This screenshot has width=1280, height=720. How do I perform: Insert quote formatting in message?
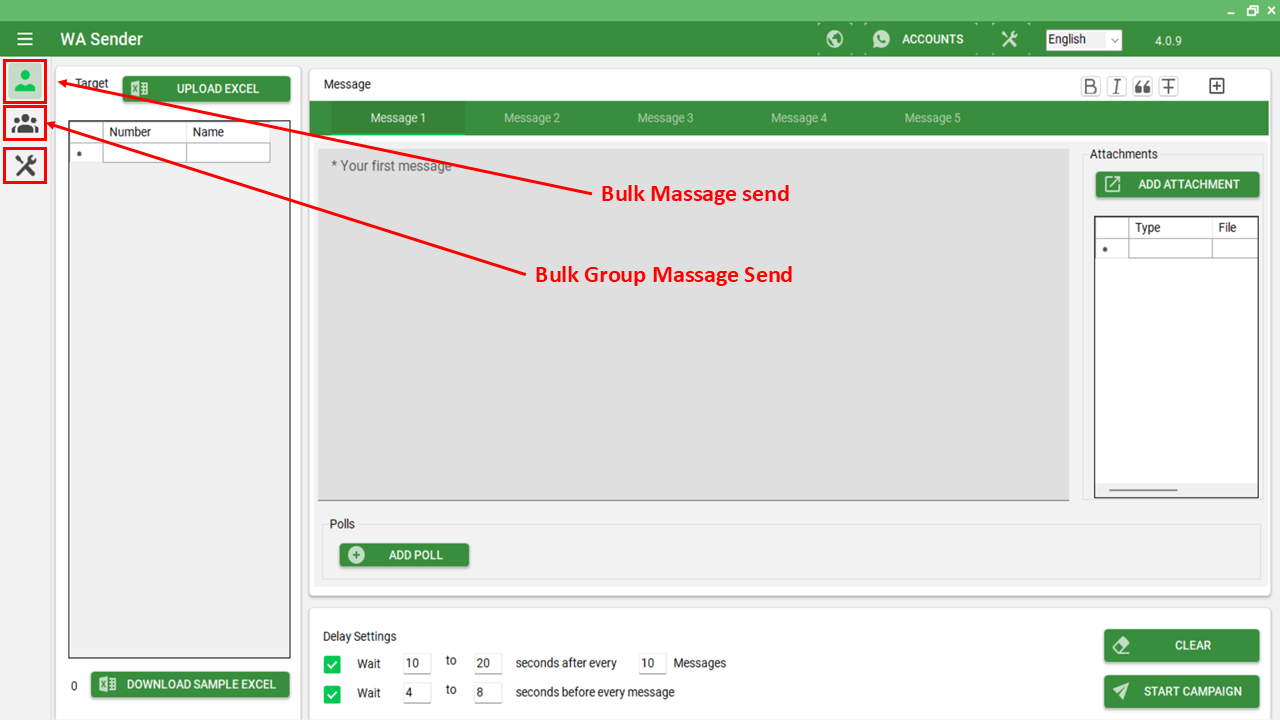pyautogui.click(x=1142, y=86)
